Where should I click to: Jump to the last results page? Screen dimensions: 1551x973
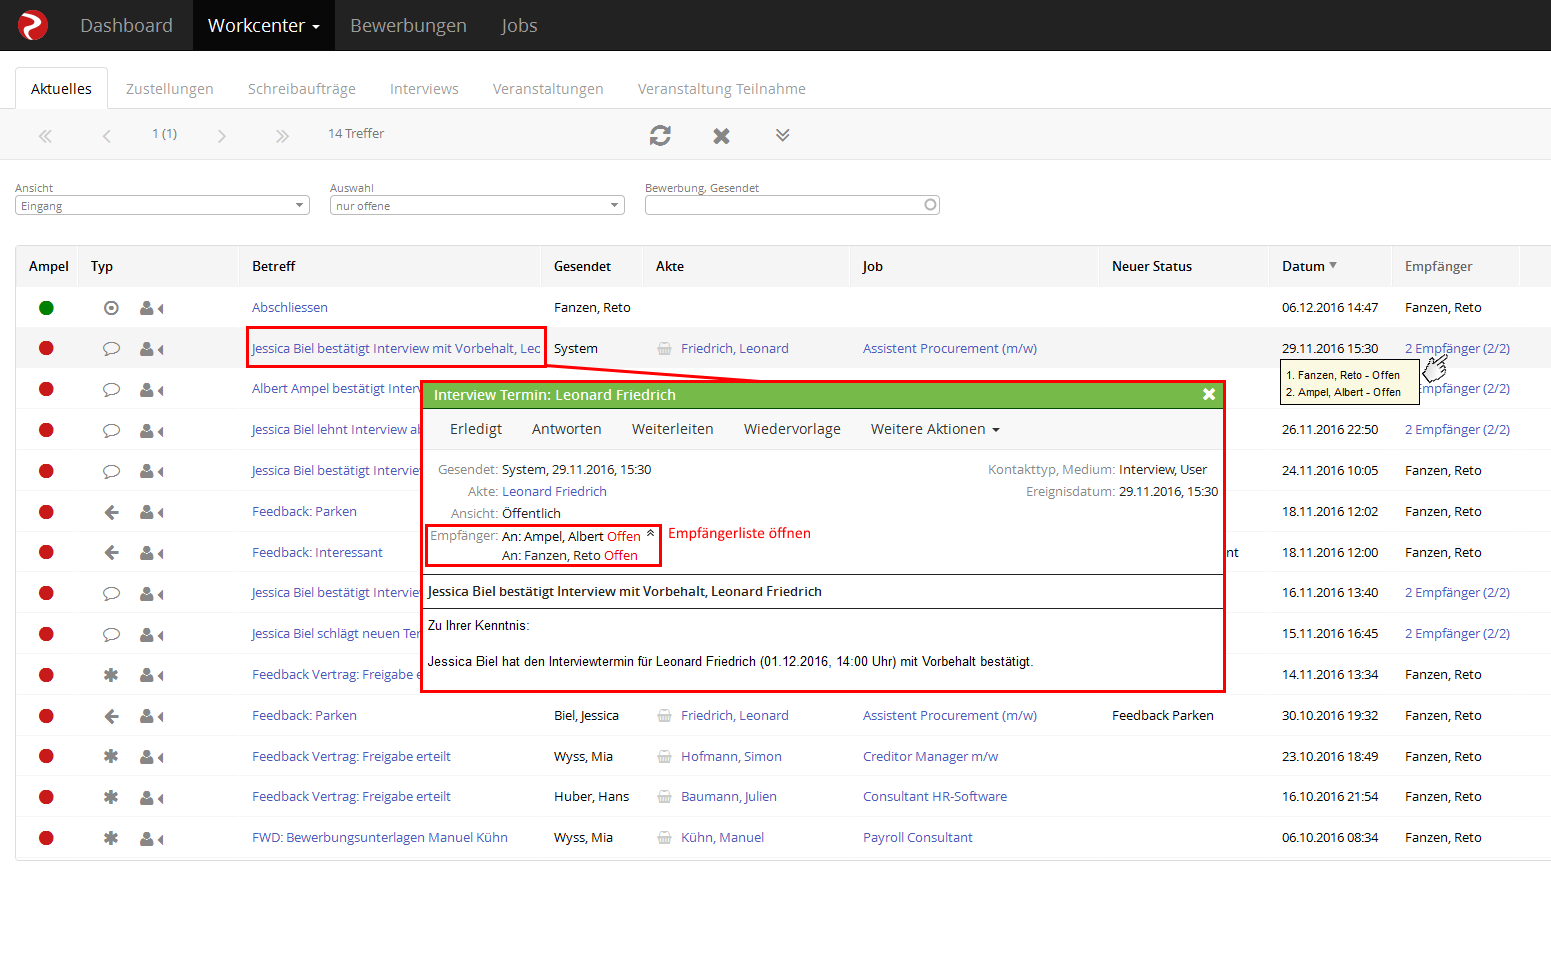(282, 136)
